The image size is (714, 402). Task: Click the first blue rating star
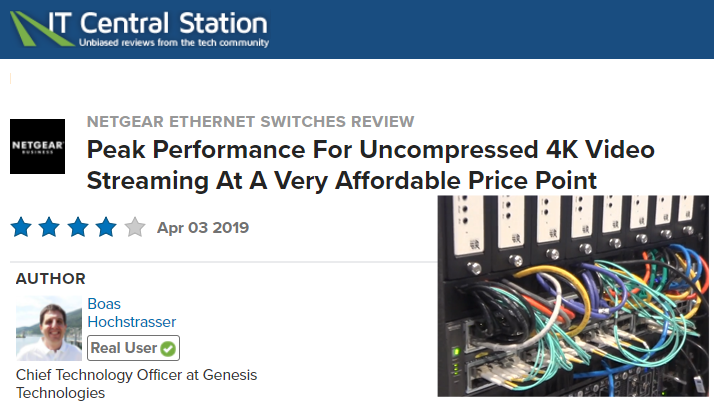[21, 227]
